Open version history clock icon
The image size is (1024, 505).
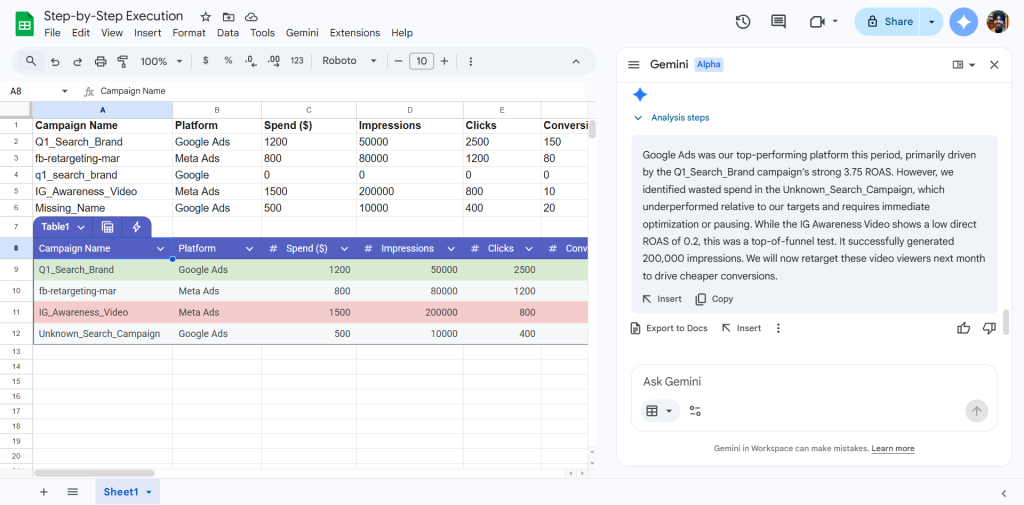743,22
